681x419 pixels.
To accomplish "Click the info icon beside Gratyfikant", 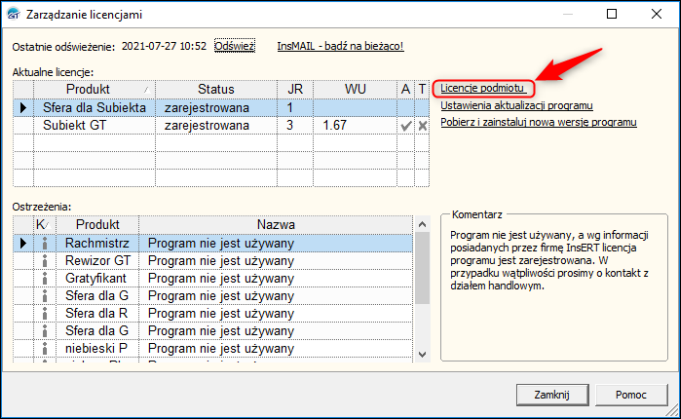I will [45, 278].
